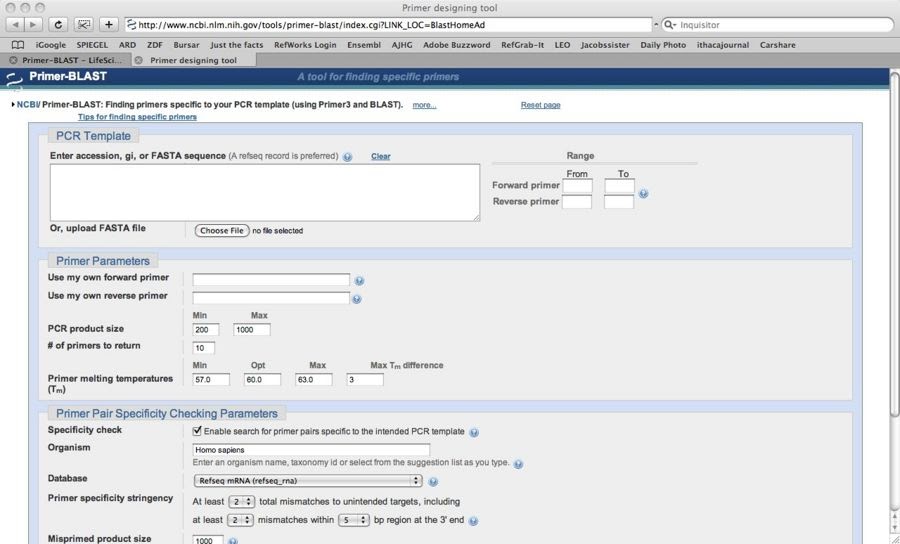900x544 pixels.
Task: Click the PCR product size Max field
Action: coord(252,329)
